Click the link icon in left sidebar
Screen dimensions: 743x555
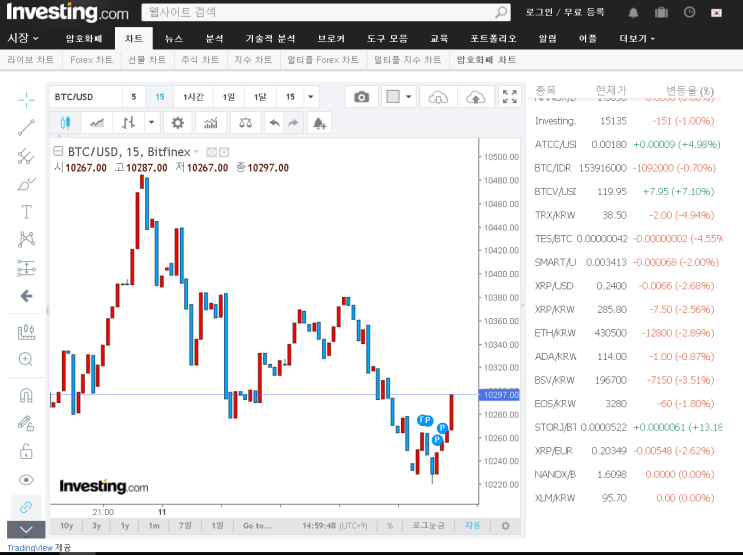27,508
